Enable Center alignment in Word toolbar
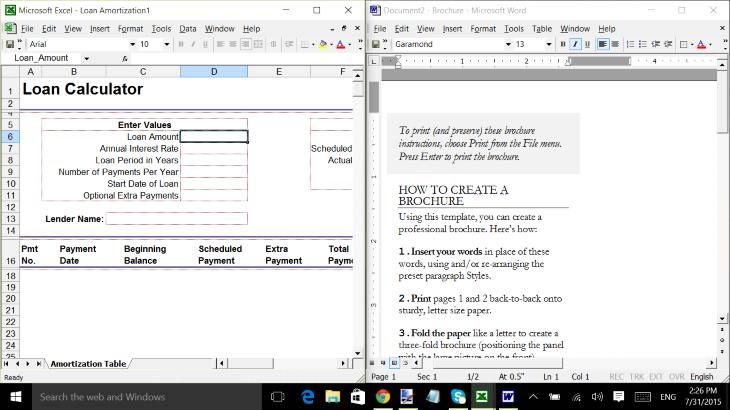 (x=615, y=44)
